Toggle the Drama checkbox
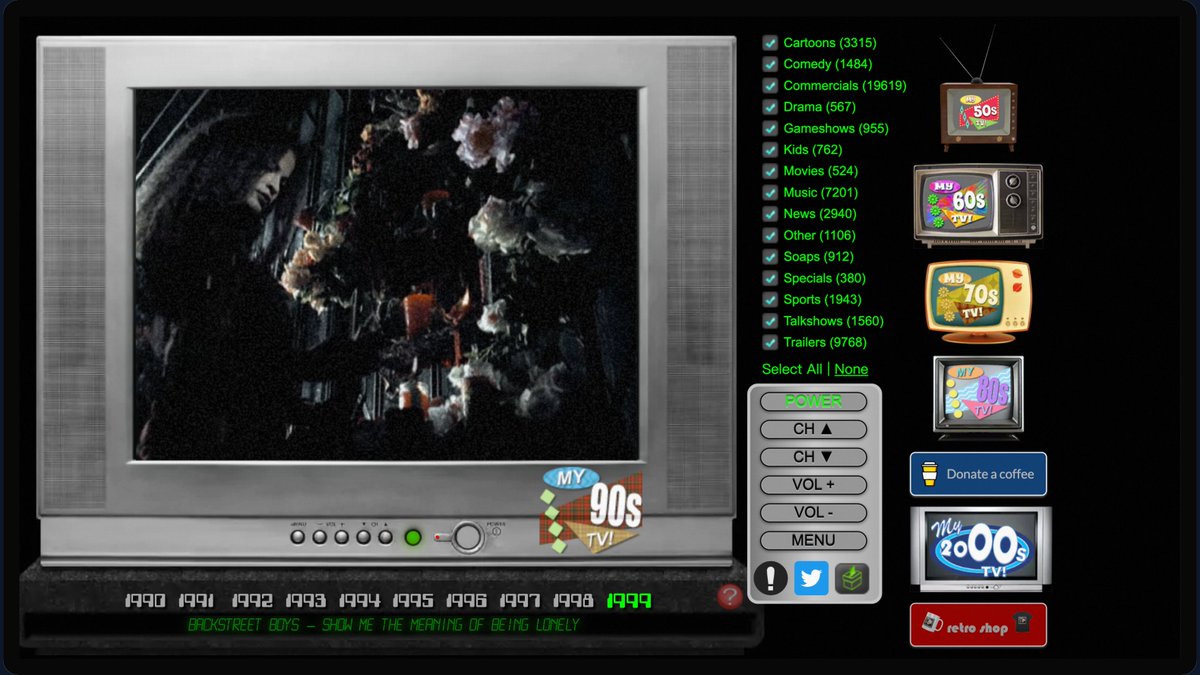The image size is (1200, 675). (x=770, y=107)
